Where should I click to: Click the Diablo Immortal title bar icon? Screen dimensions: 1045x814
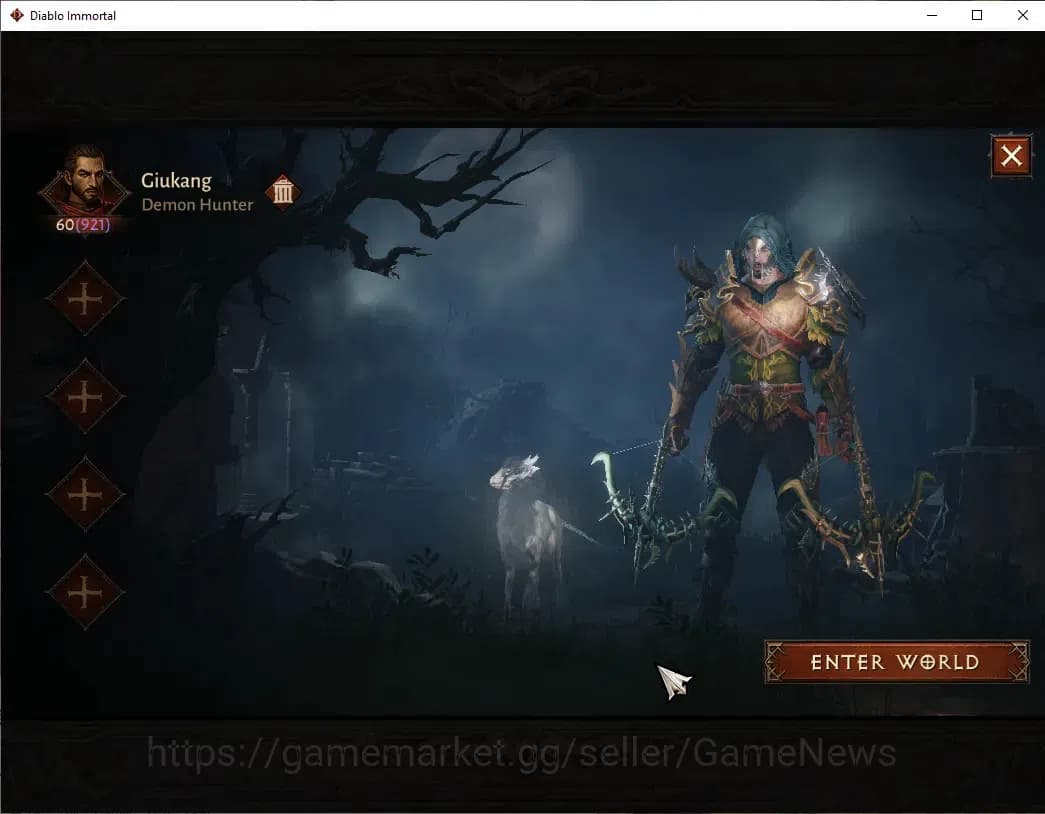coord(17,15)
